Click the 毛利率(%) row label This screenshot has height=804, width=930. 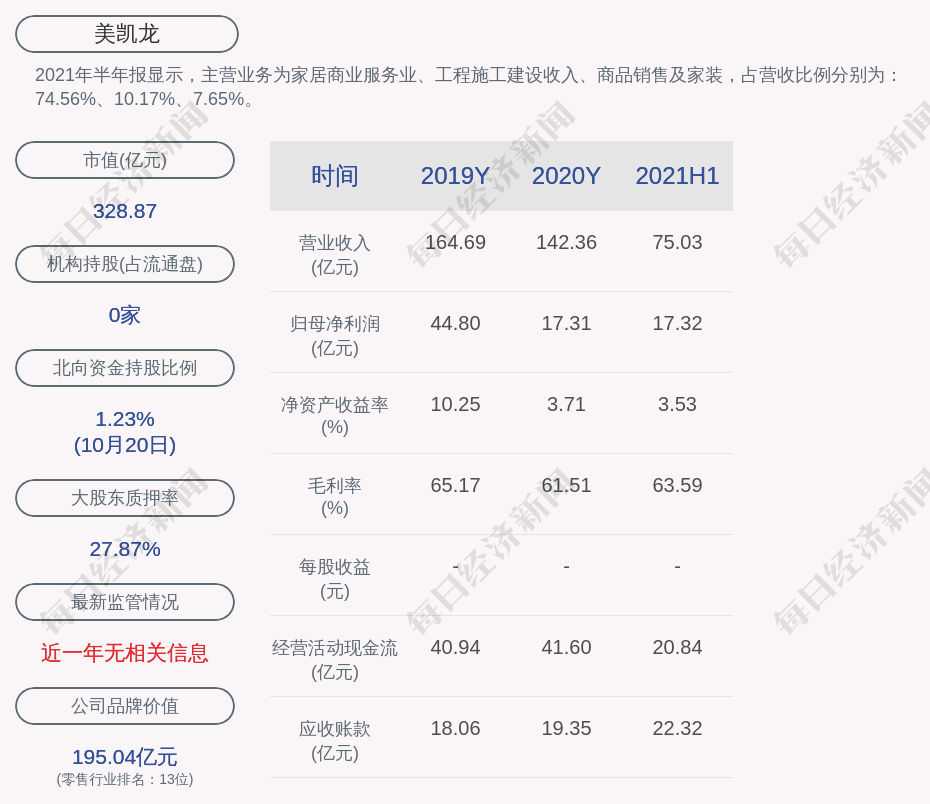click(x=334, y=497)
